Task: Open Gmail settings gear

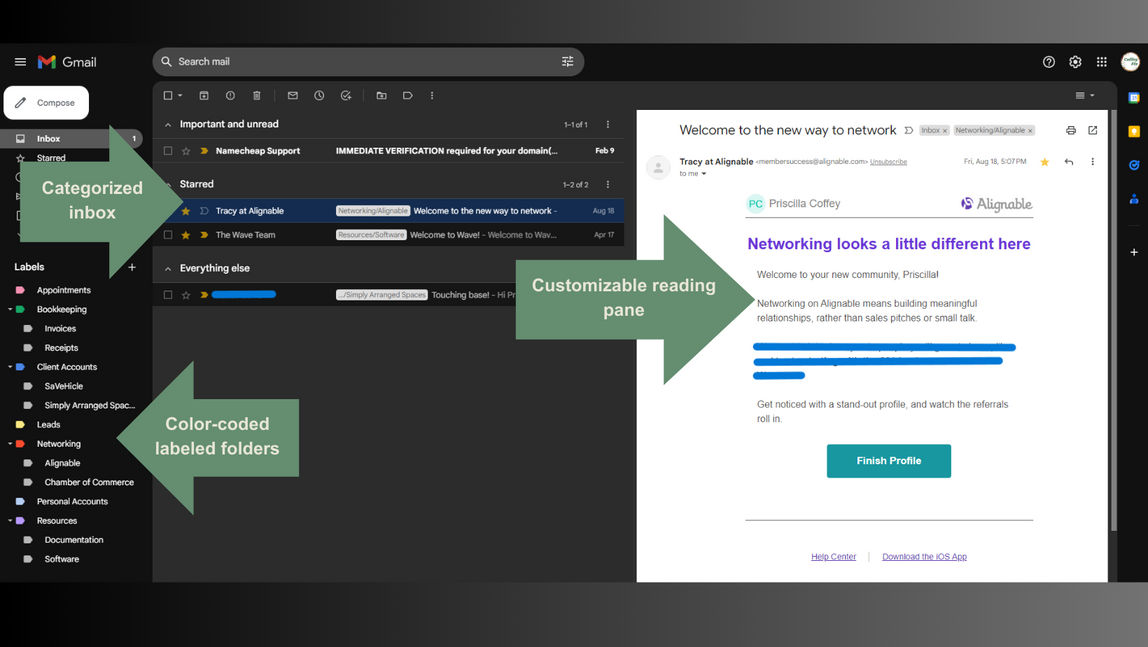Action: pyautogui.click(x=1075, y=62)
